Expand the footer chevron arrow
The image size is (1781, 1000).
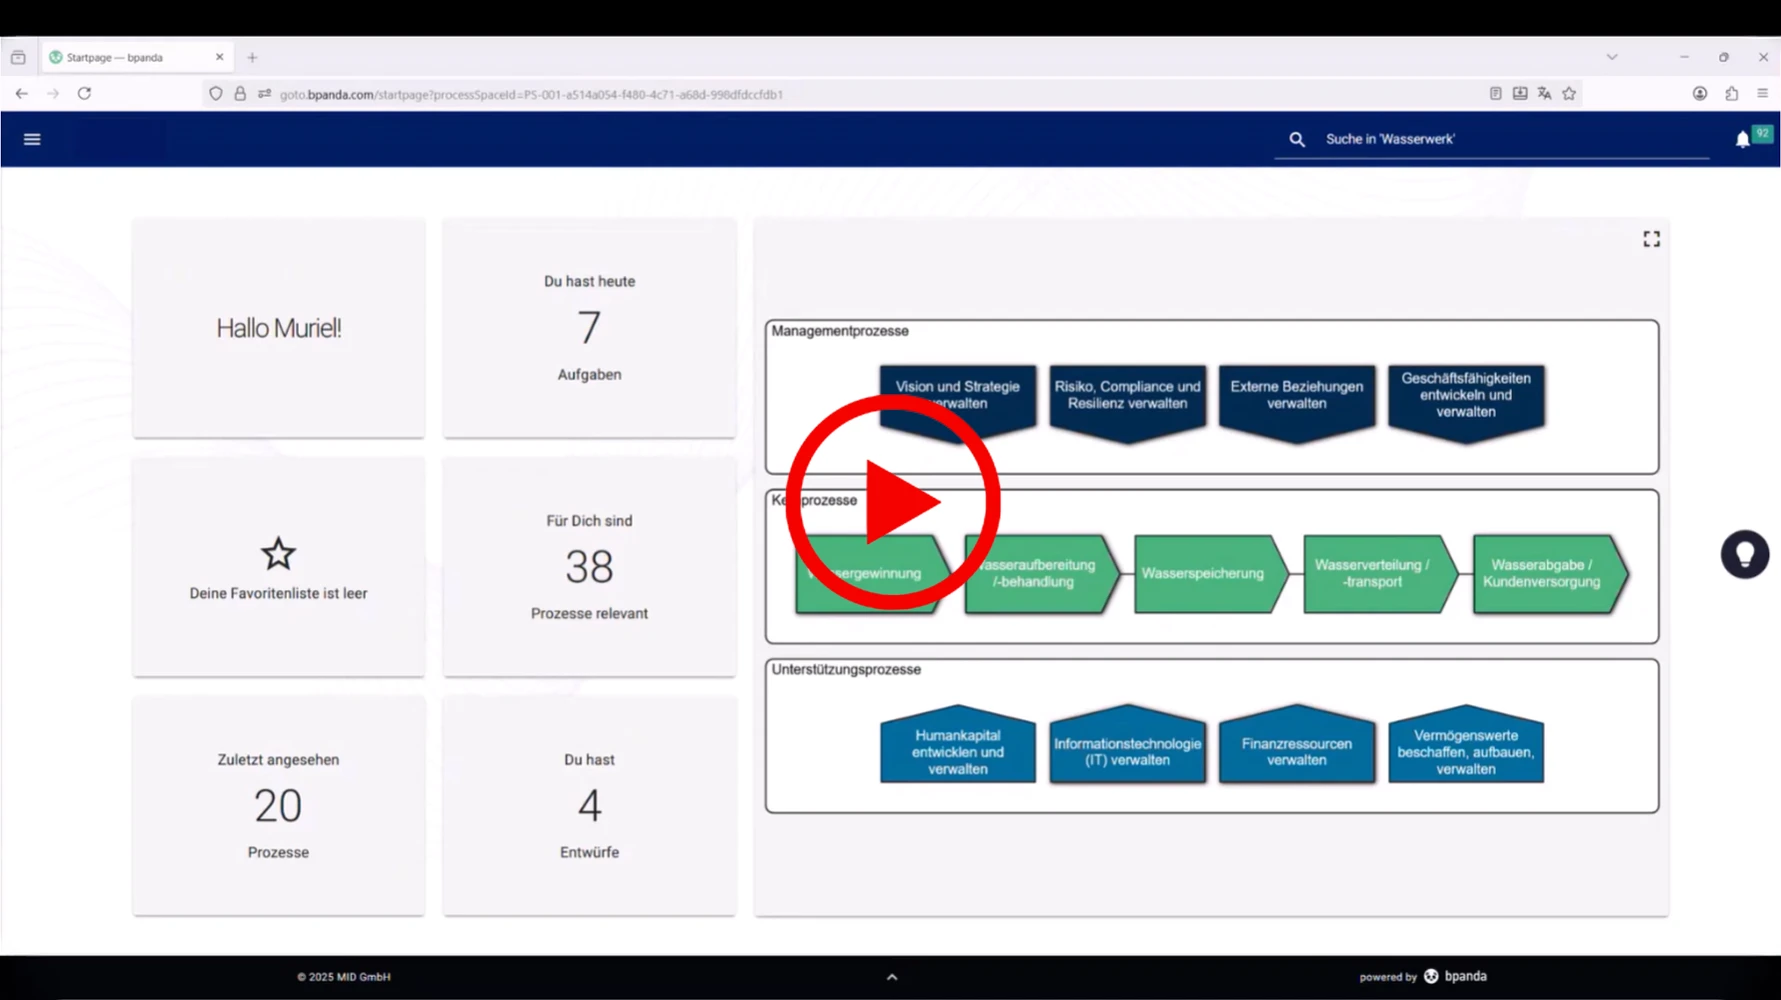point(891,977)
